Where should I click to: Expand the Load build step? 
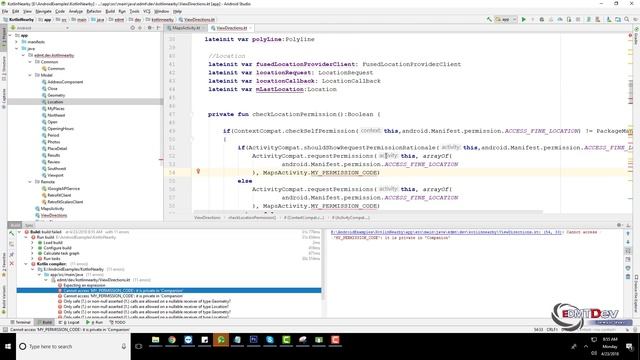click(x=33, y=242)
